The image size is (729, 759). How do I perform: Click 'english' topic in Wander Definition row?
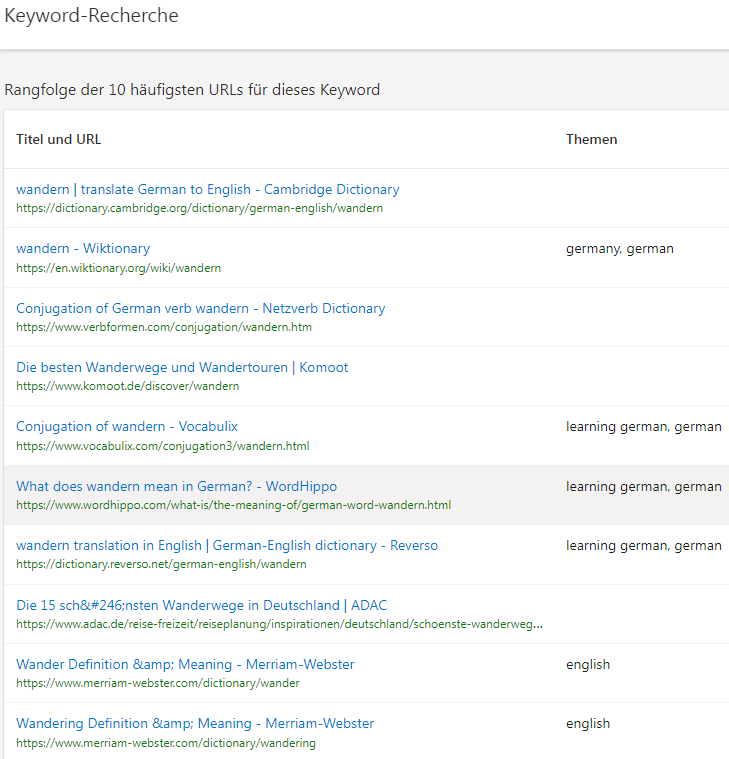(587, 664)
